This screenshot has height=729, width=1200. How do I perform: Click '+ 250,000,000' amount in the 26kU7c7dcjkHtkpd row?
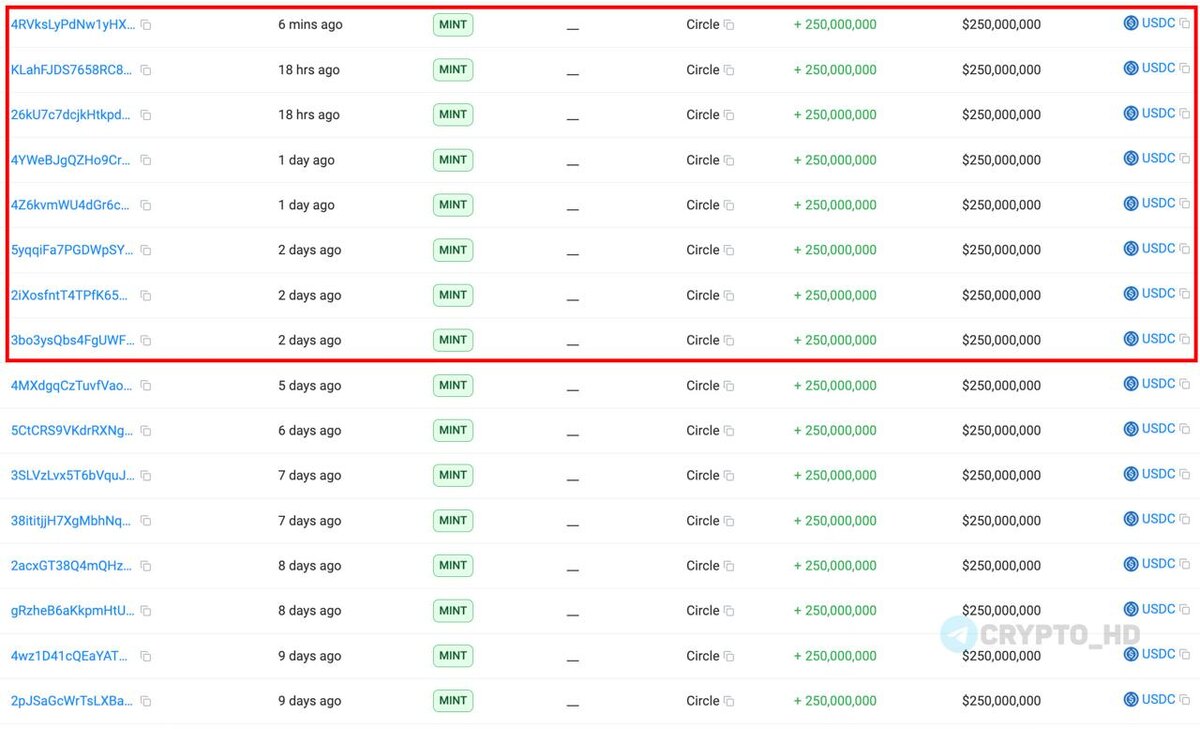point(835,115)
